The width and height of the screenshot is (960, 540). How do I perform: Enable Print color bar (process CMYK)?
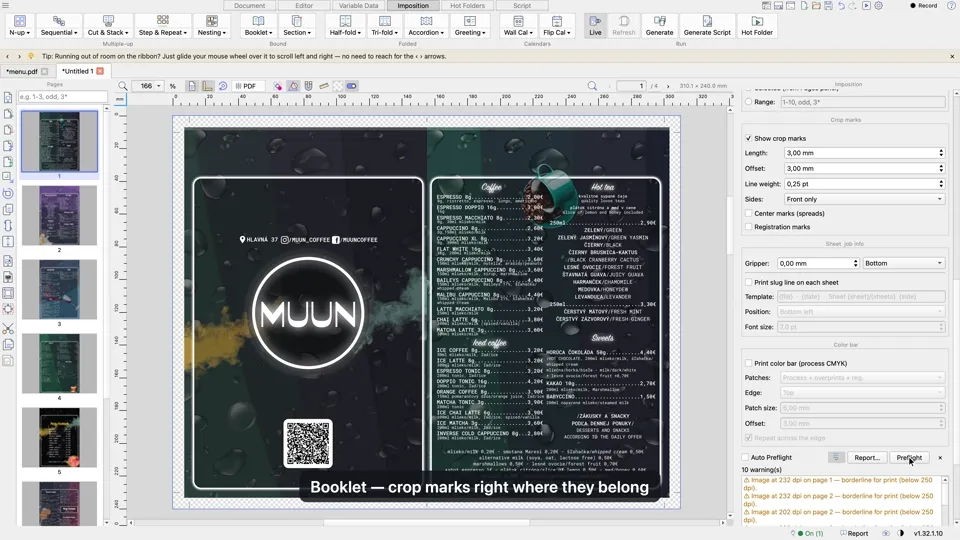tap(748, 363)
